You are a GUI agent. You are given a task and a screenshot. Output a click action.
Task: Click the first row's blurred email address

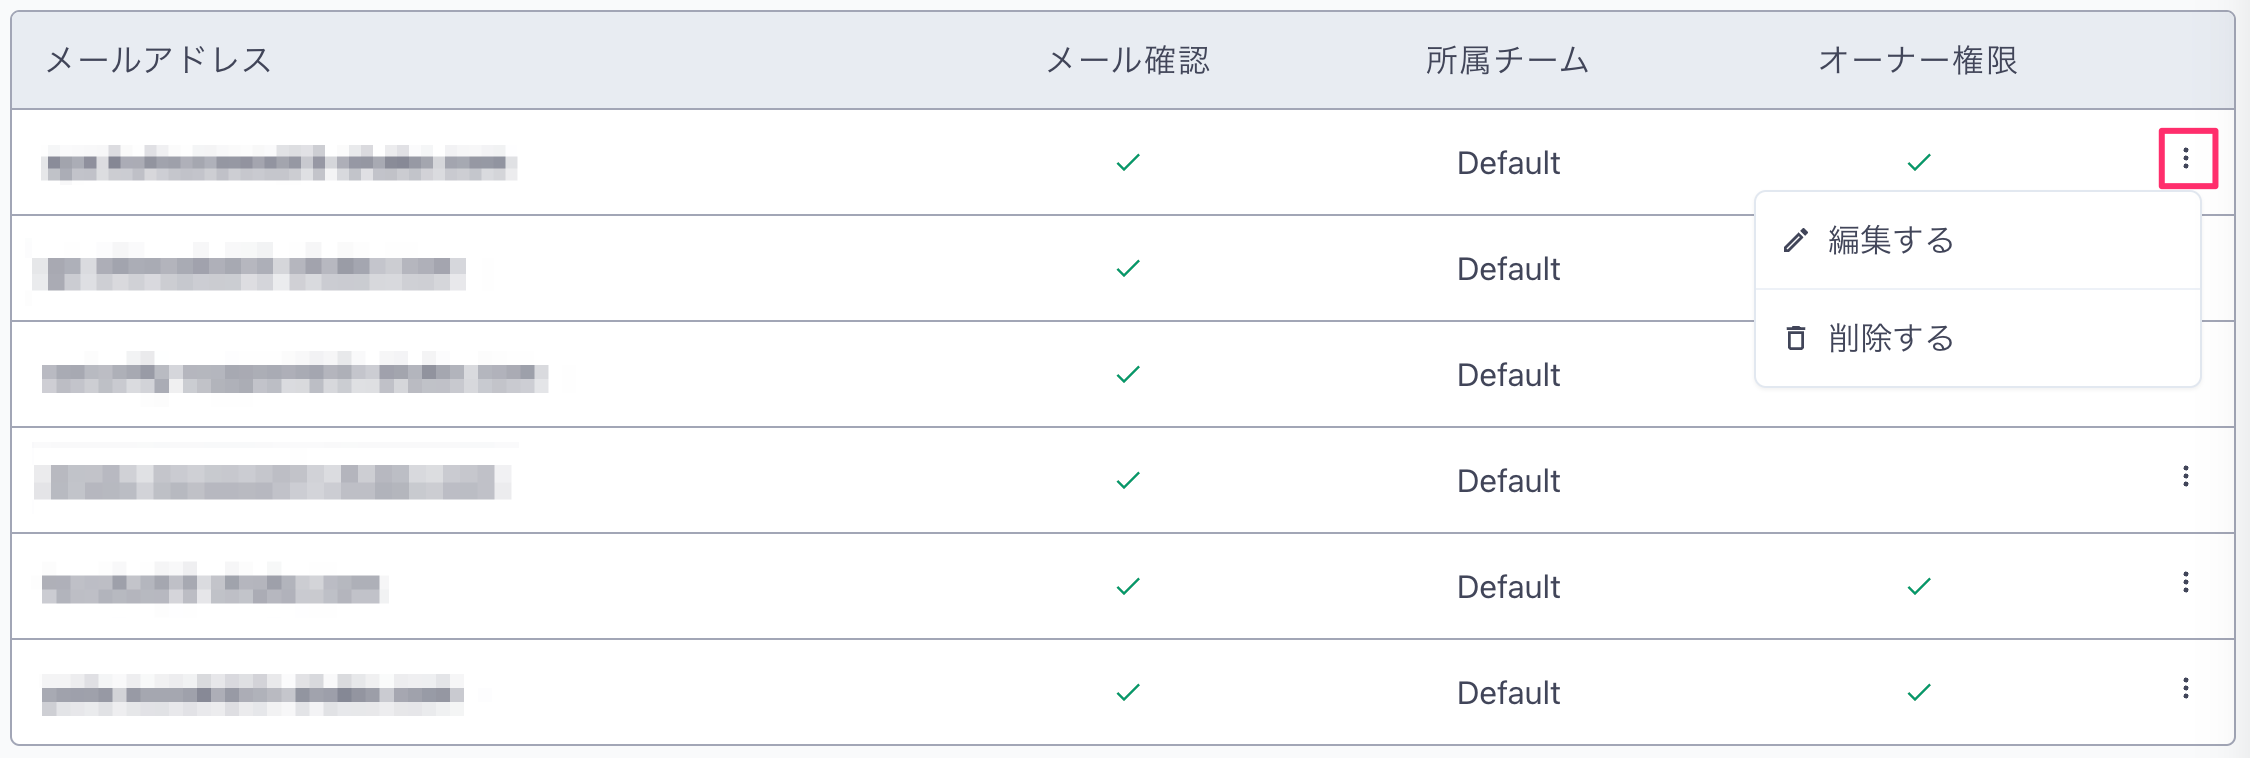coord(279,163)
